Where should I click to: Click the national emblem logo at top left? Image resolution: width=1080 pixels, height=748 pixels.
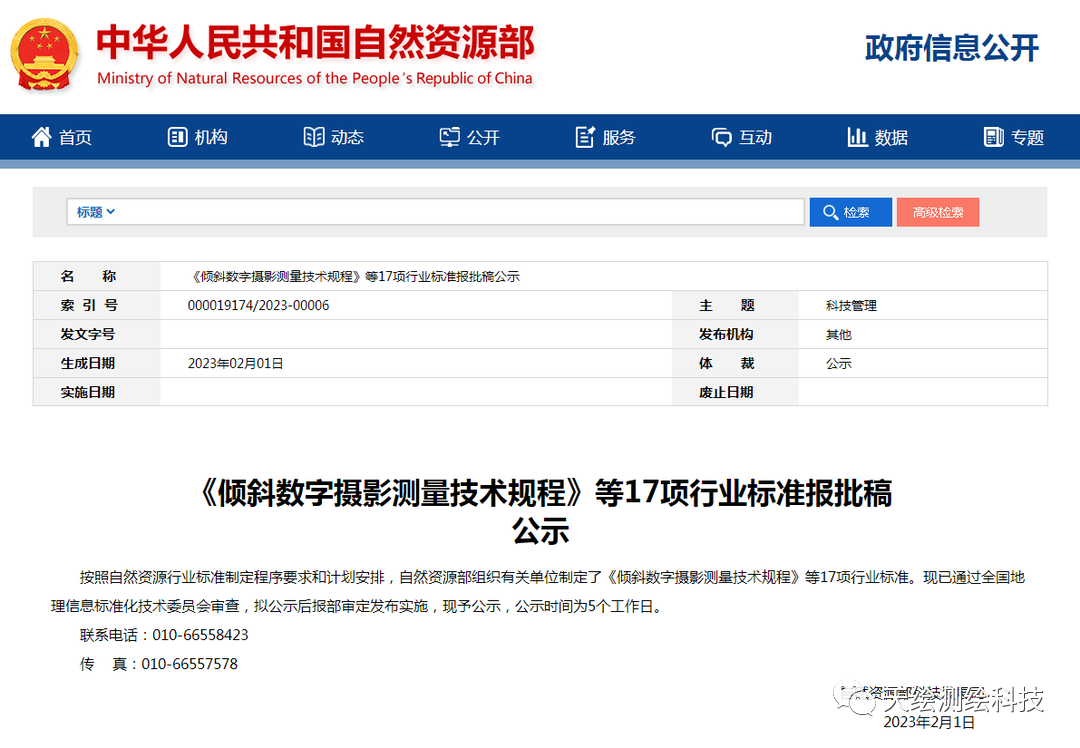(x=42, y=54)
